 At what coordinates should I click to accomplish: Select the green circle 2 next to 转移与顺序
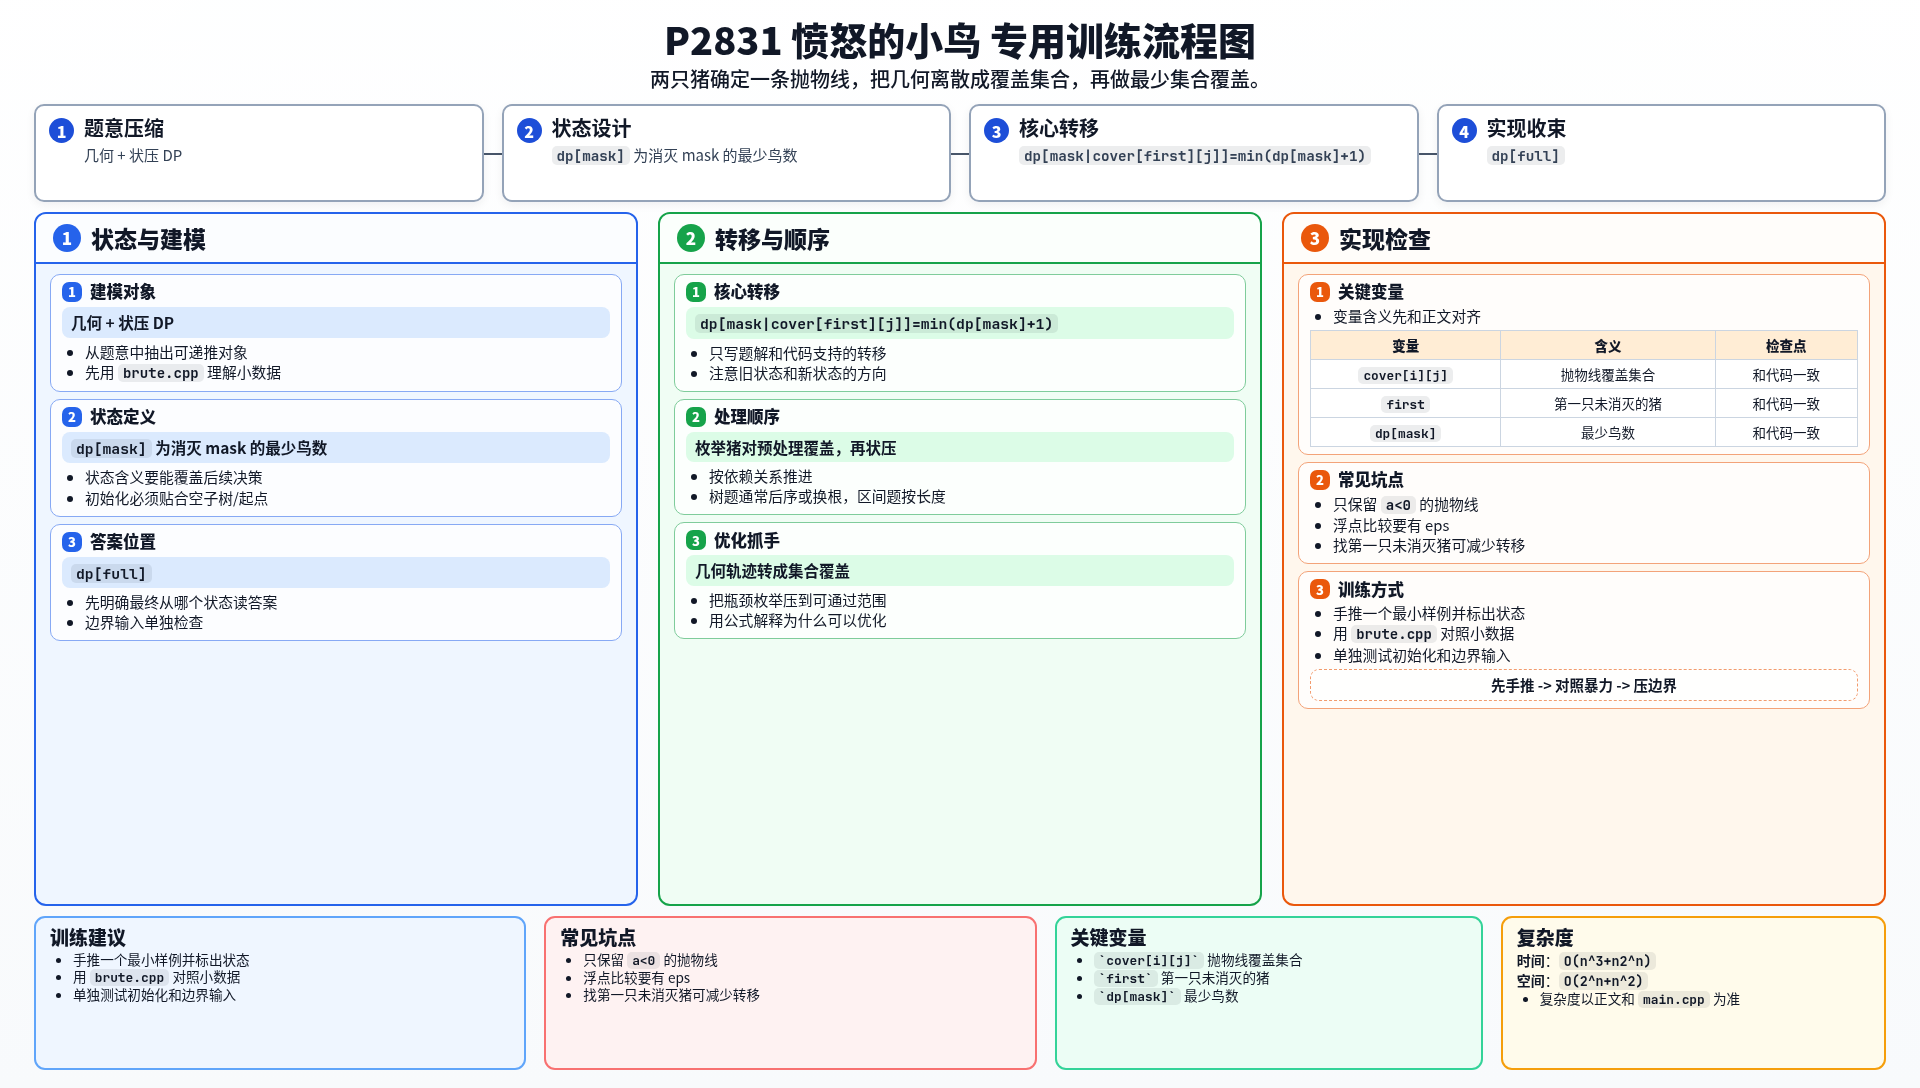point(690,238)
